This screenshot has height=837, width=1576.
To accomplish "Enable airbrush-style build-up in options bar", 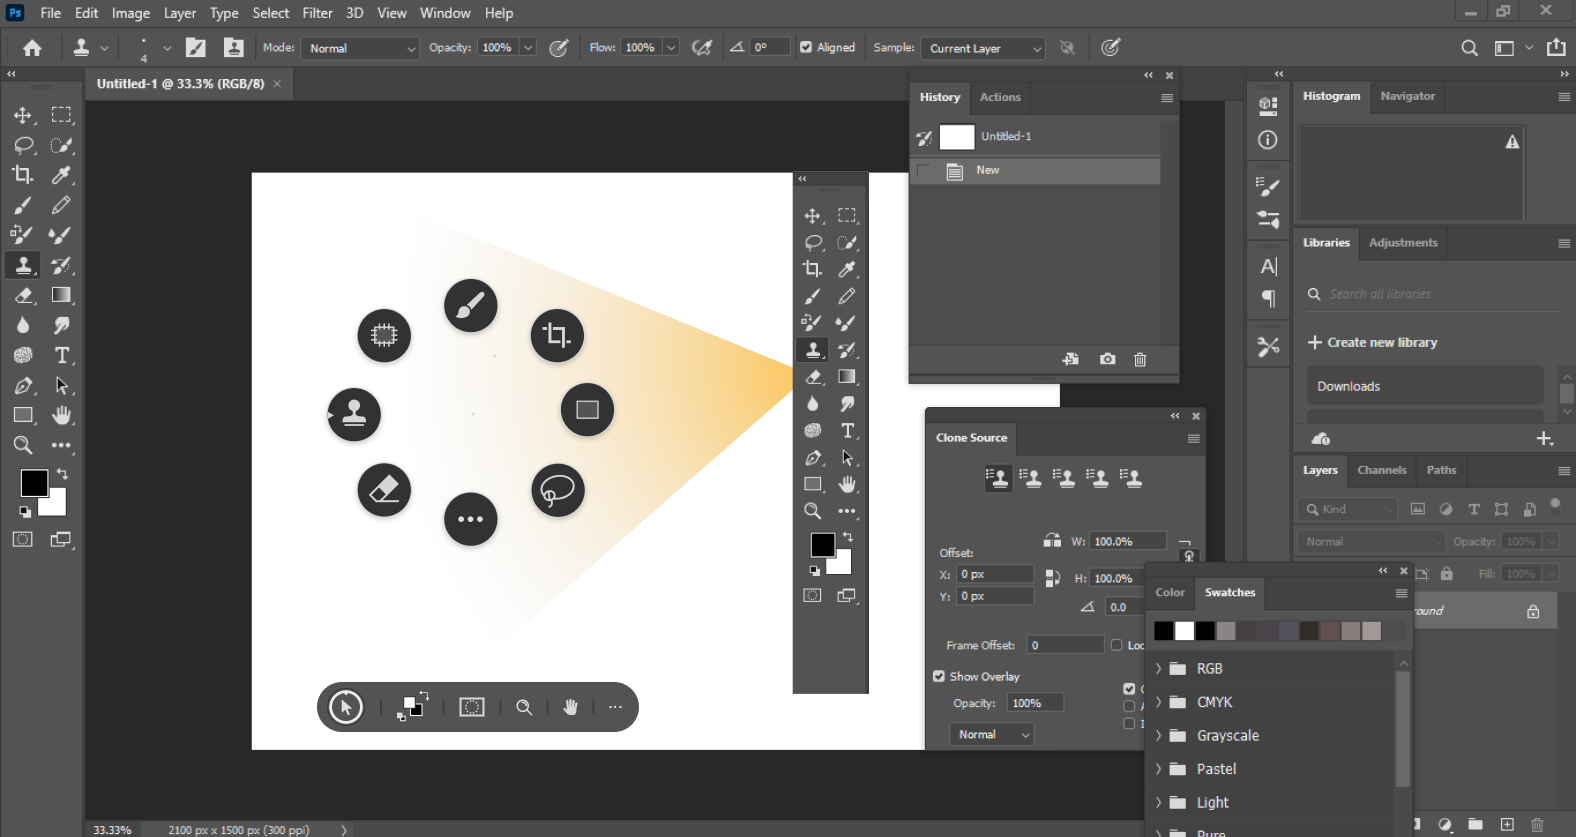I will click(703, 48).
